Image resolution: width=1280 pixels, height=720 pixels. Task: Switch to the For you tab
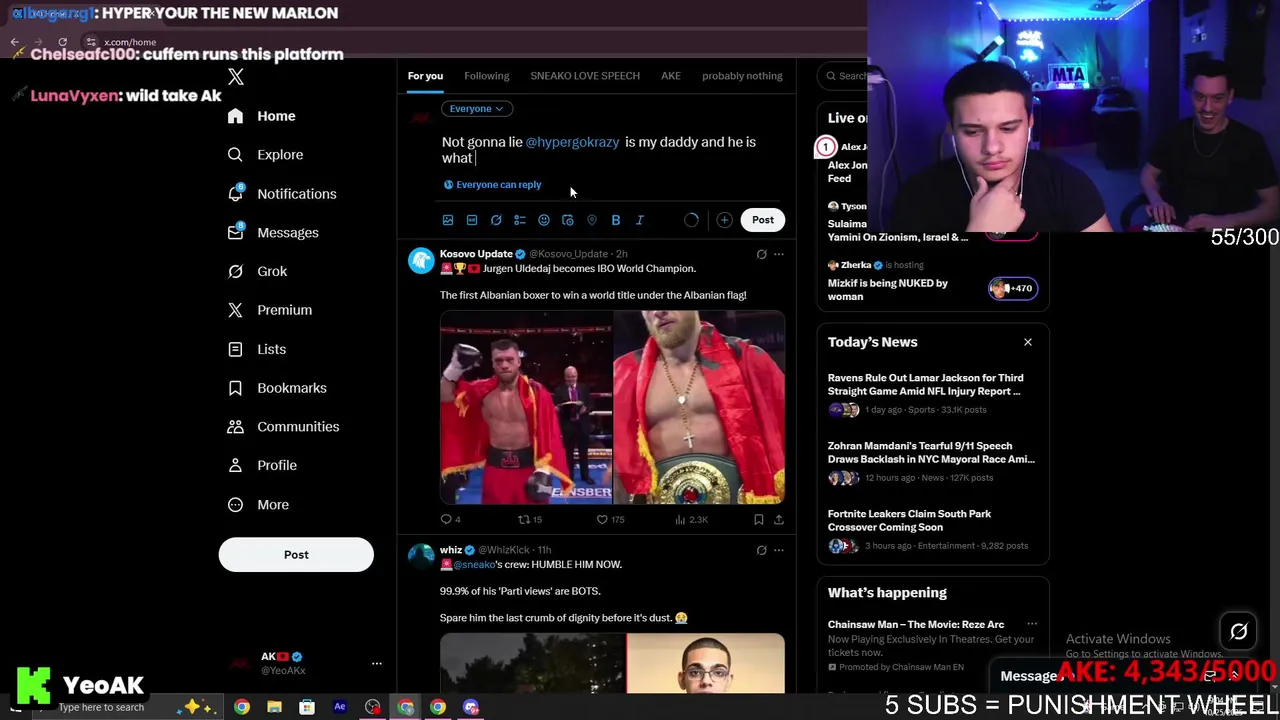(x=425, y=76)
